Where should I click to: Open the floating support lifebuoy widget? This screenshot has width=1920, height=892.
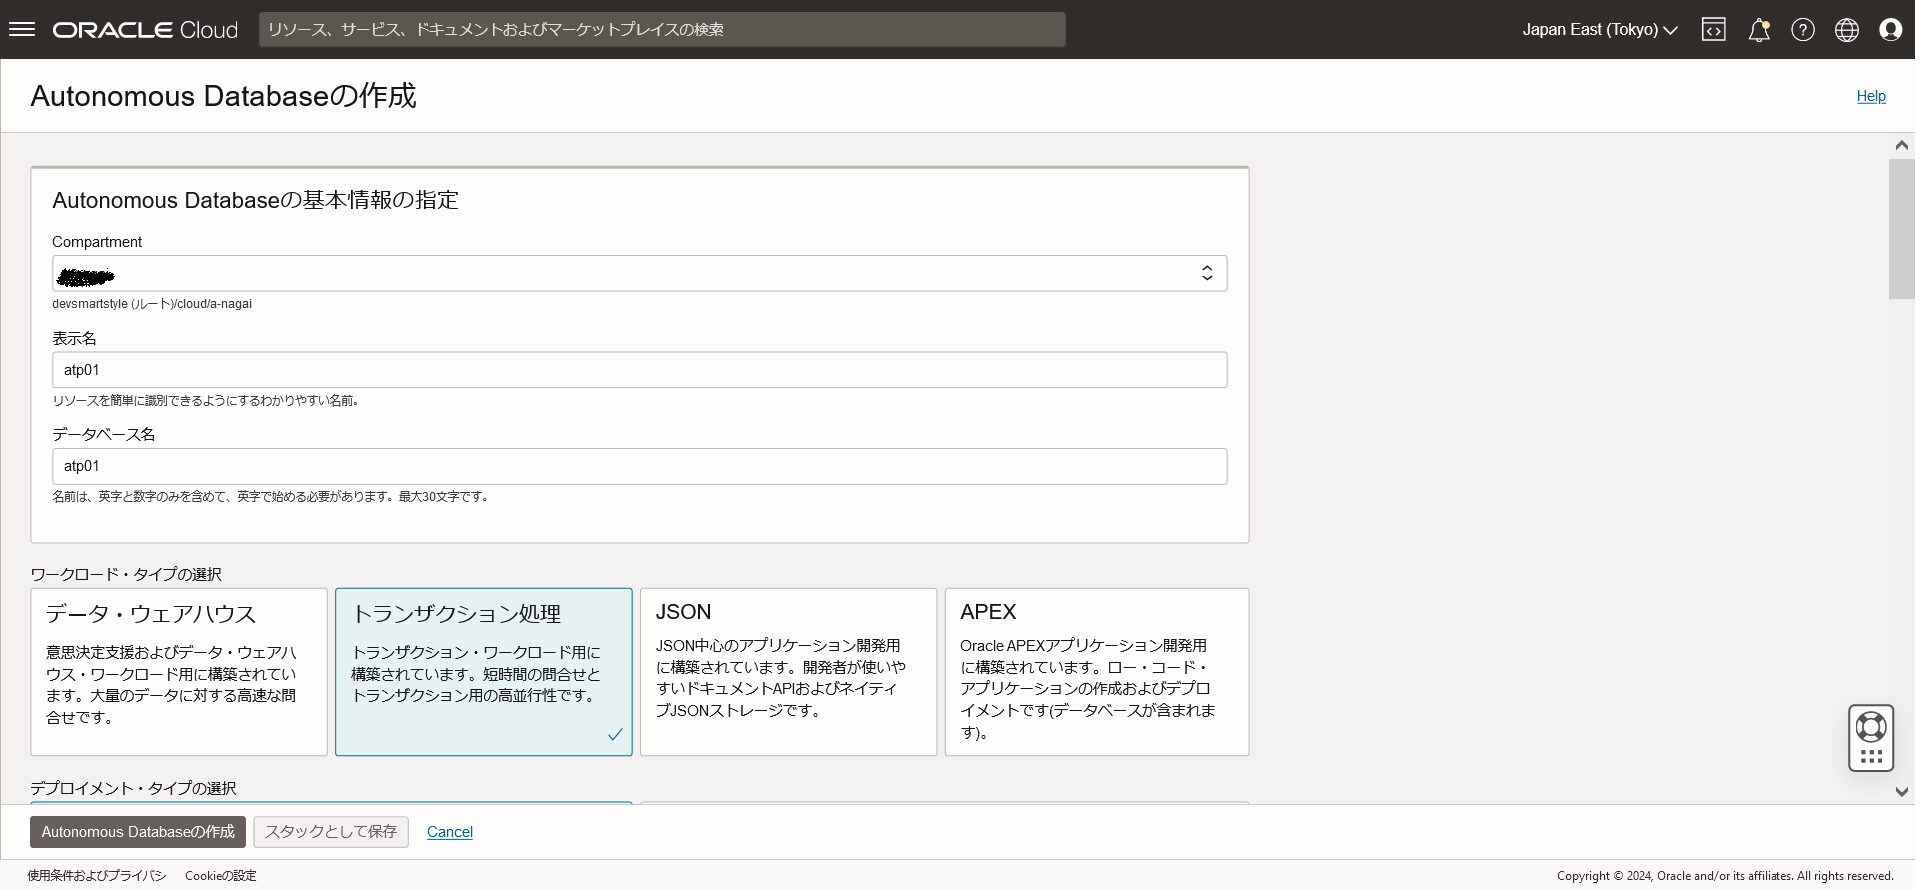pyautogui.click(x=1871, y=738)
